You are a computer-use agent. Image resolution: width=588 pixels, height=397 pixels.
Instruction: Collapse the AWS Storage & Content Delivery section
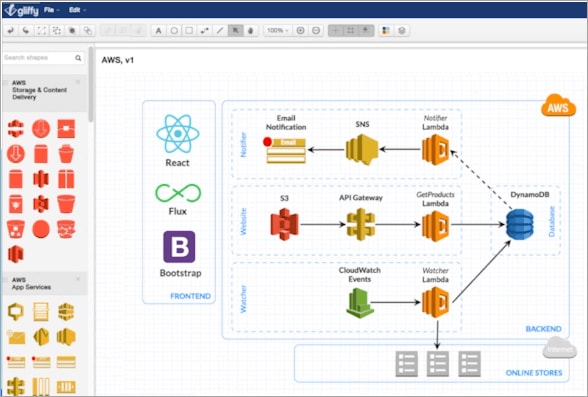[78, 82]
